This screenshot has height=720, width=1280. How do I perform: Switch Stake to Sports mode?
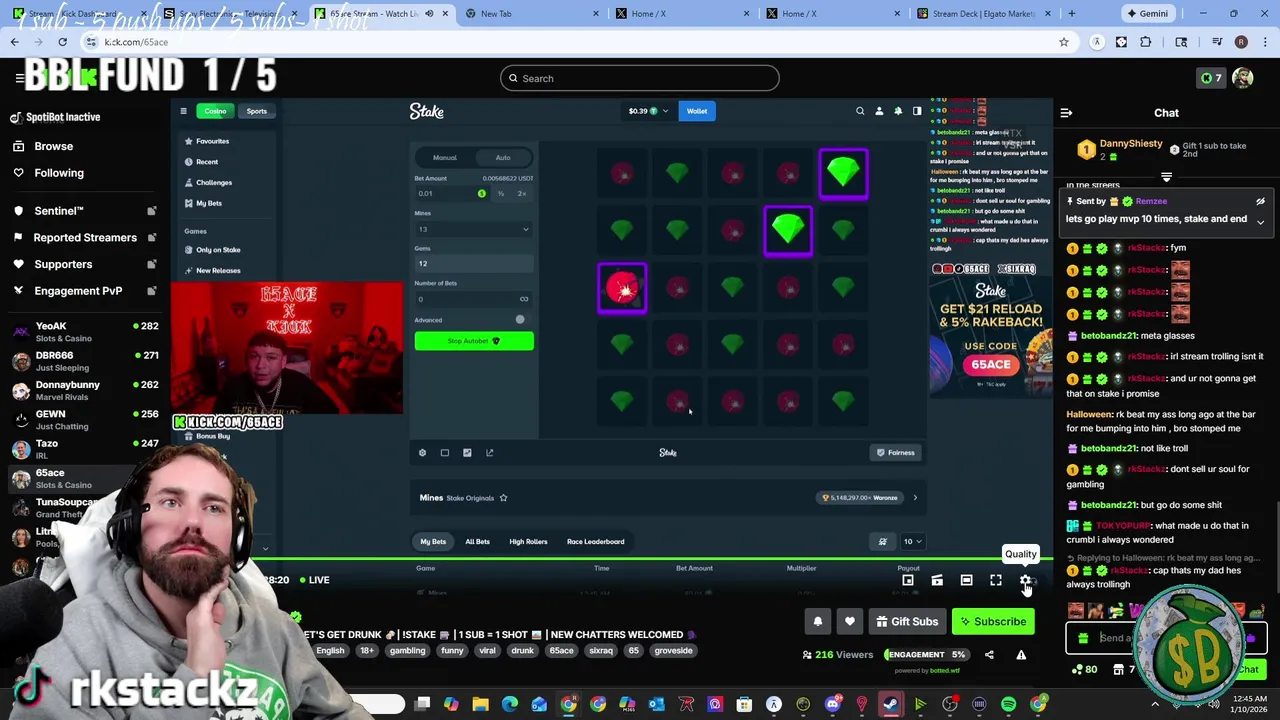coord(257,111)
